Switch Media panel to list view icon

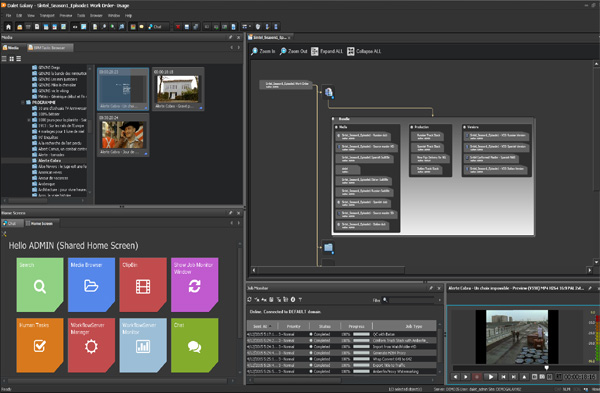[18, 59]
